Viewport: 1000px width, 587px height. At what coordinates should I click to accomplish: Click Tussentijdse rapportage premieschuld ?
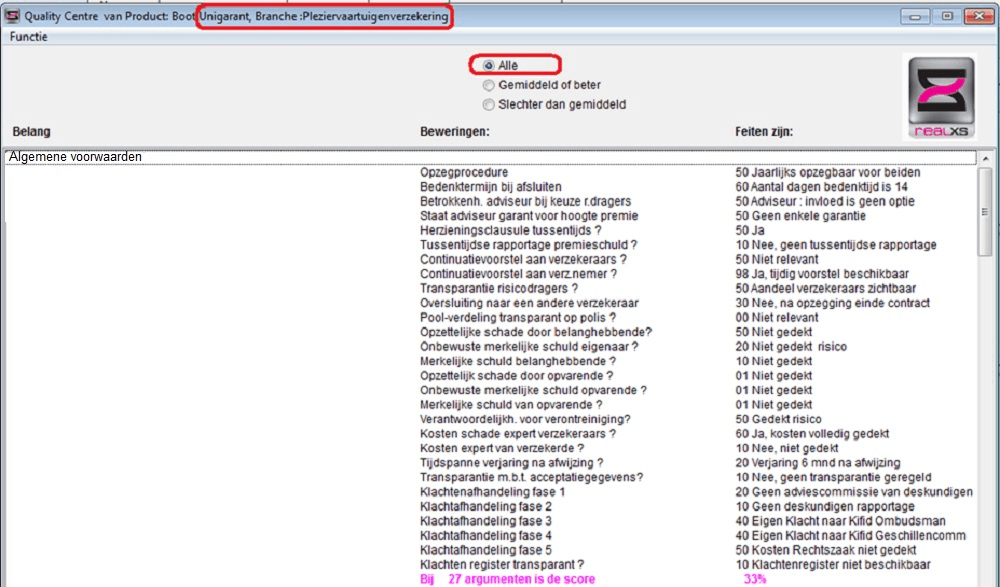(528, 245)
